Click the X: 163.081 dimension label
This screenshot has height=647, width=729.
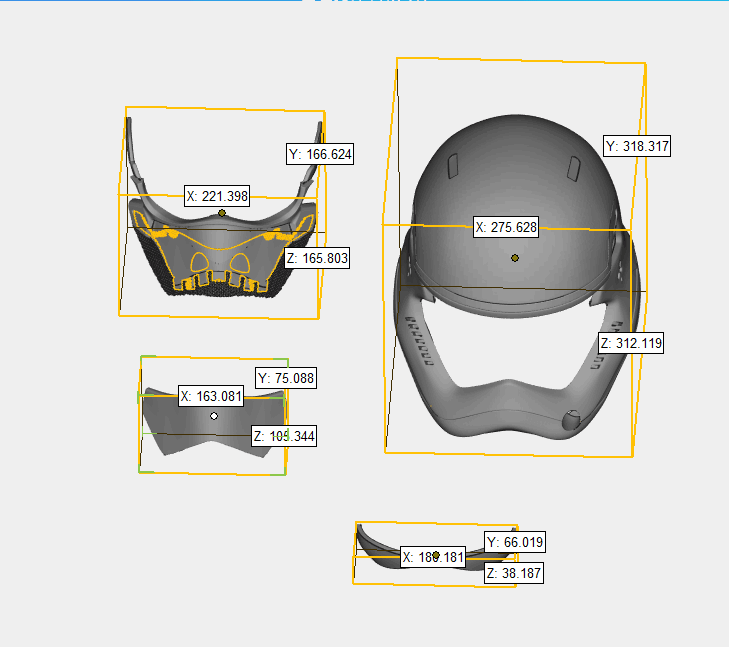[211, 396]
